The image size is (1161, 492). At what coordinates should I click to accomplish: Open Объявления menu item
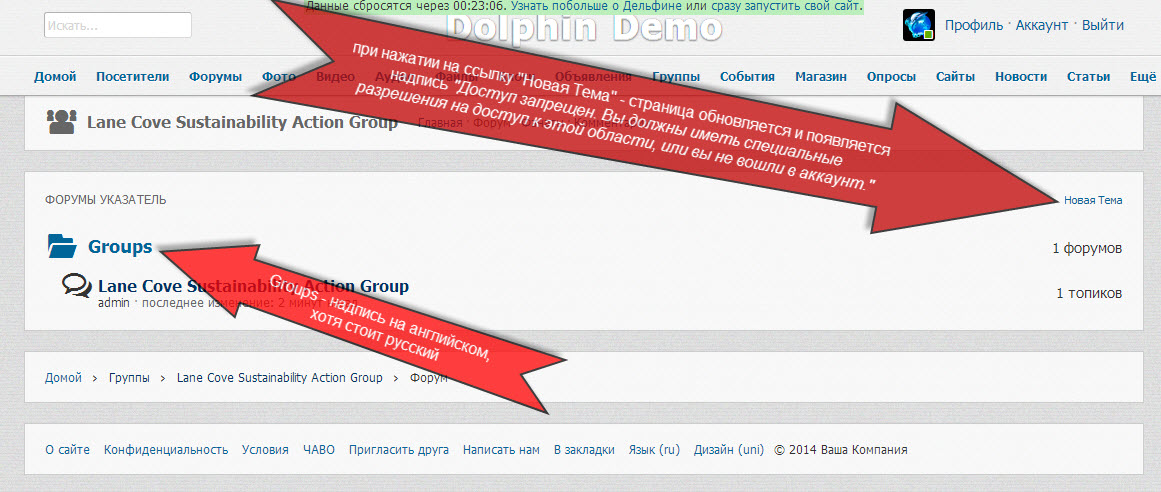click(593, 76)
